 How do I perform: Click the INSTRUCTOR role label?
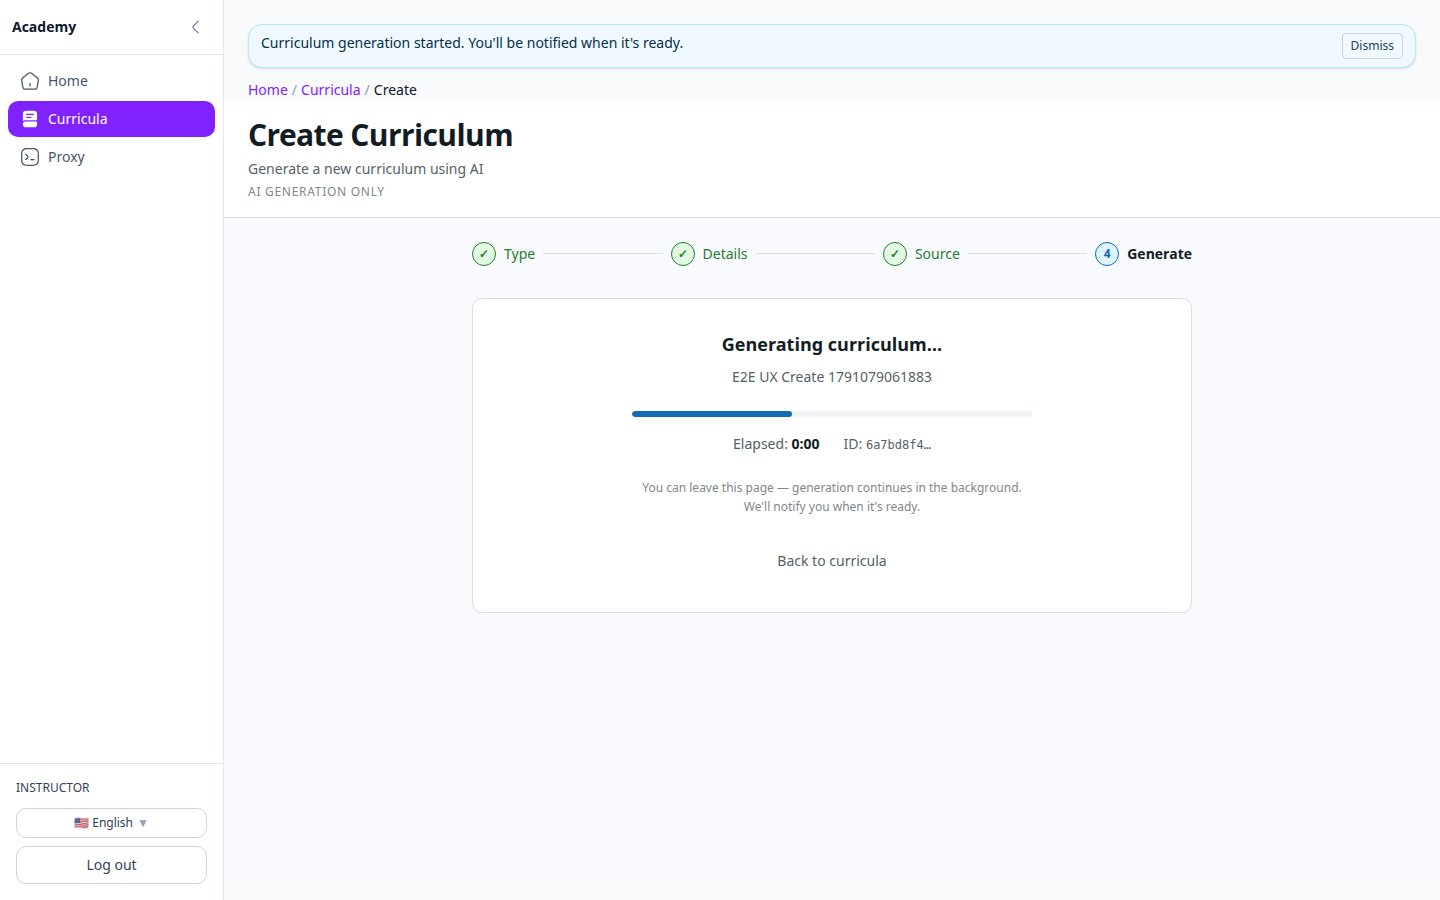53,788
